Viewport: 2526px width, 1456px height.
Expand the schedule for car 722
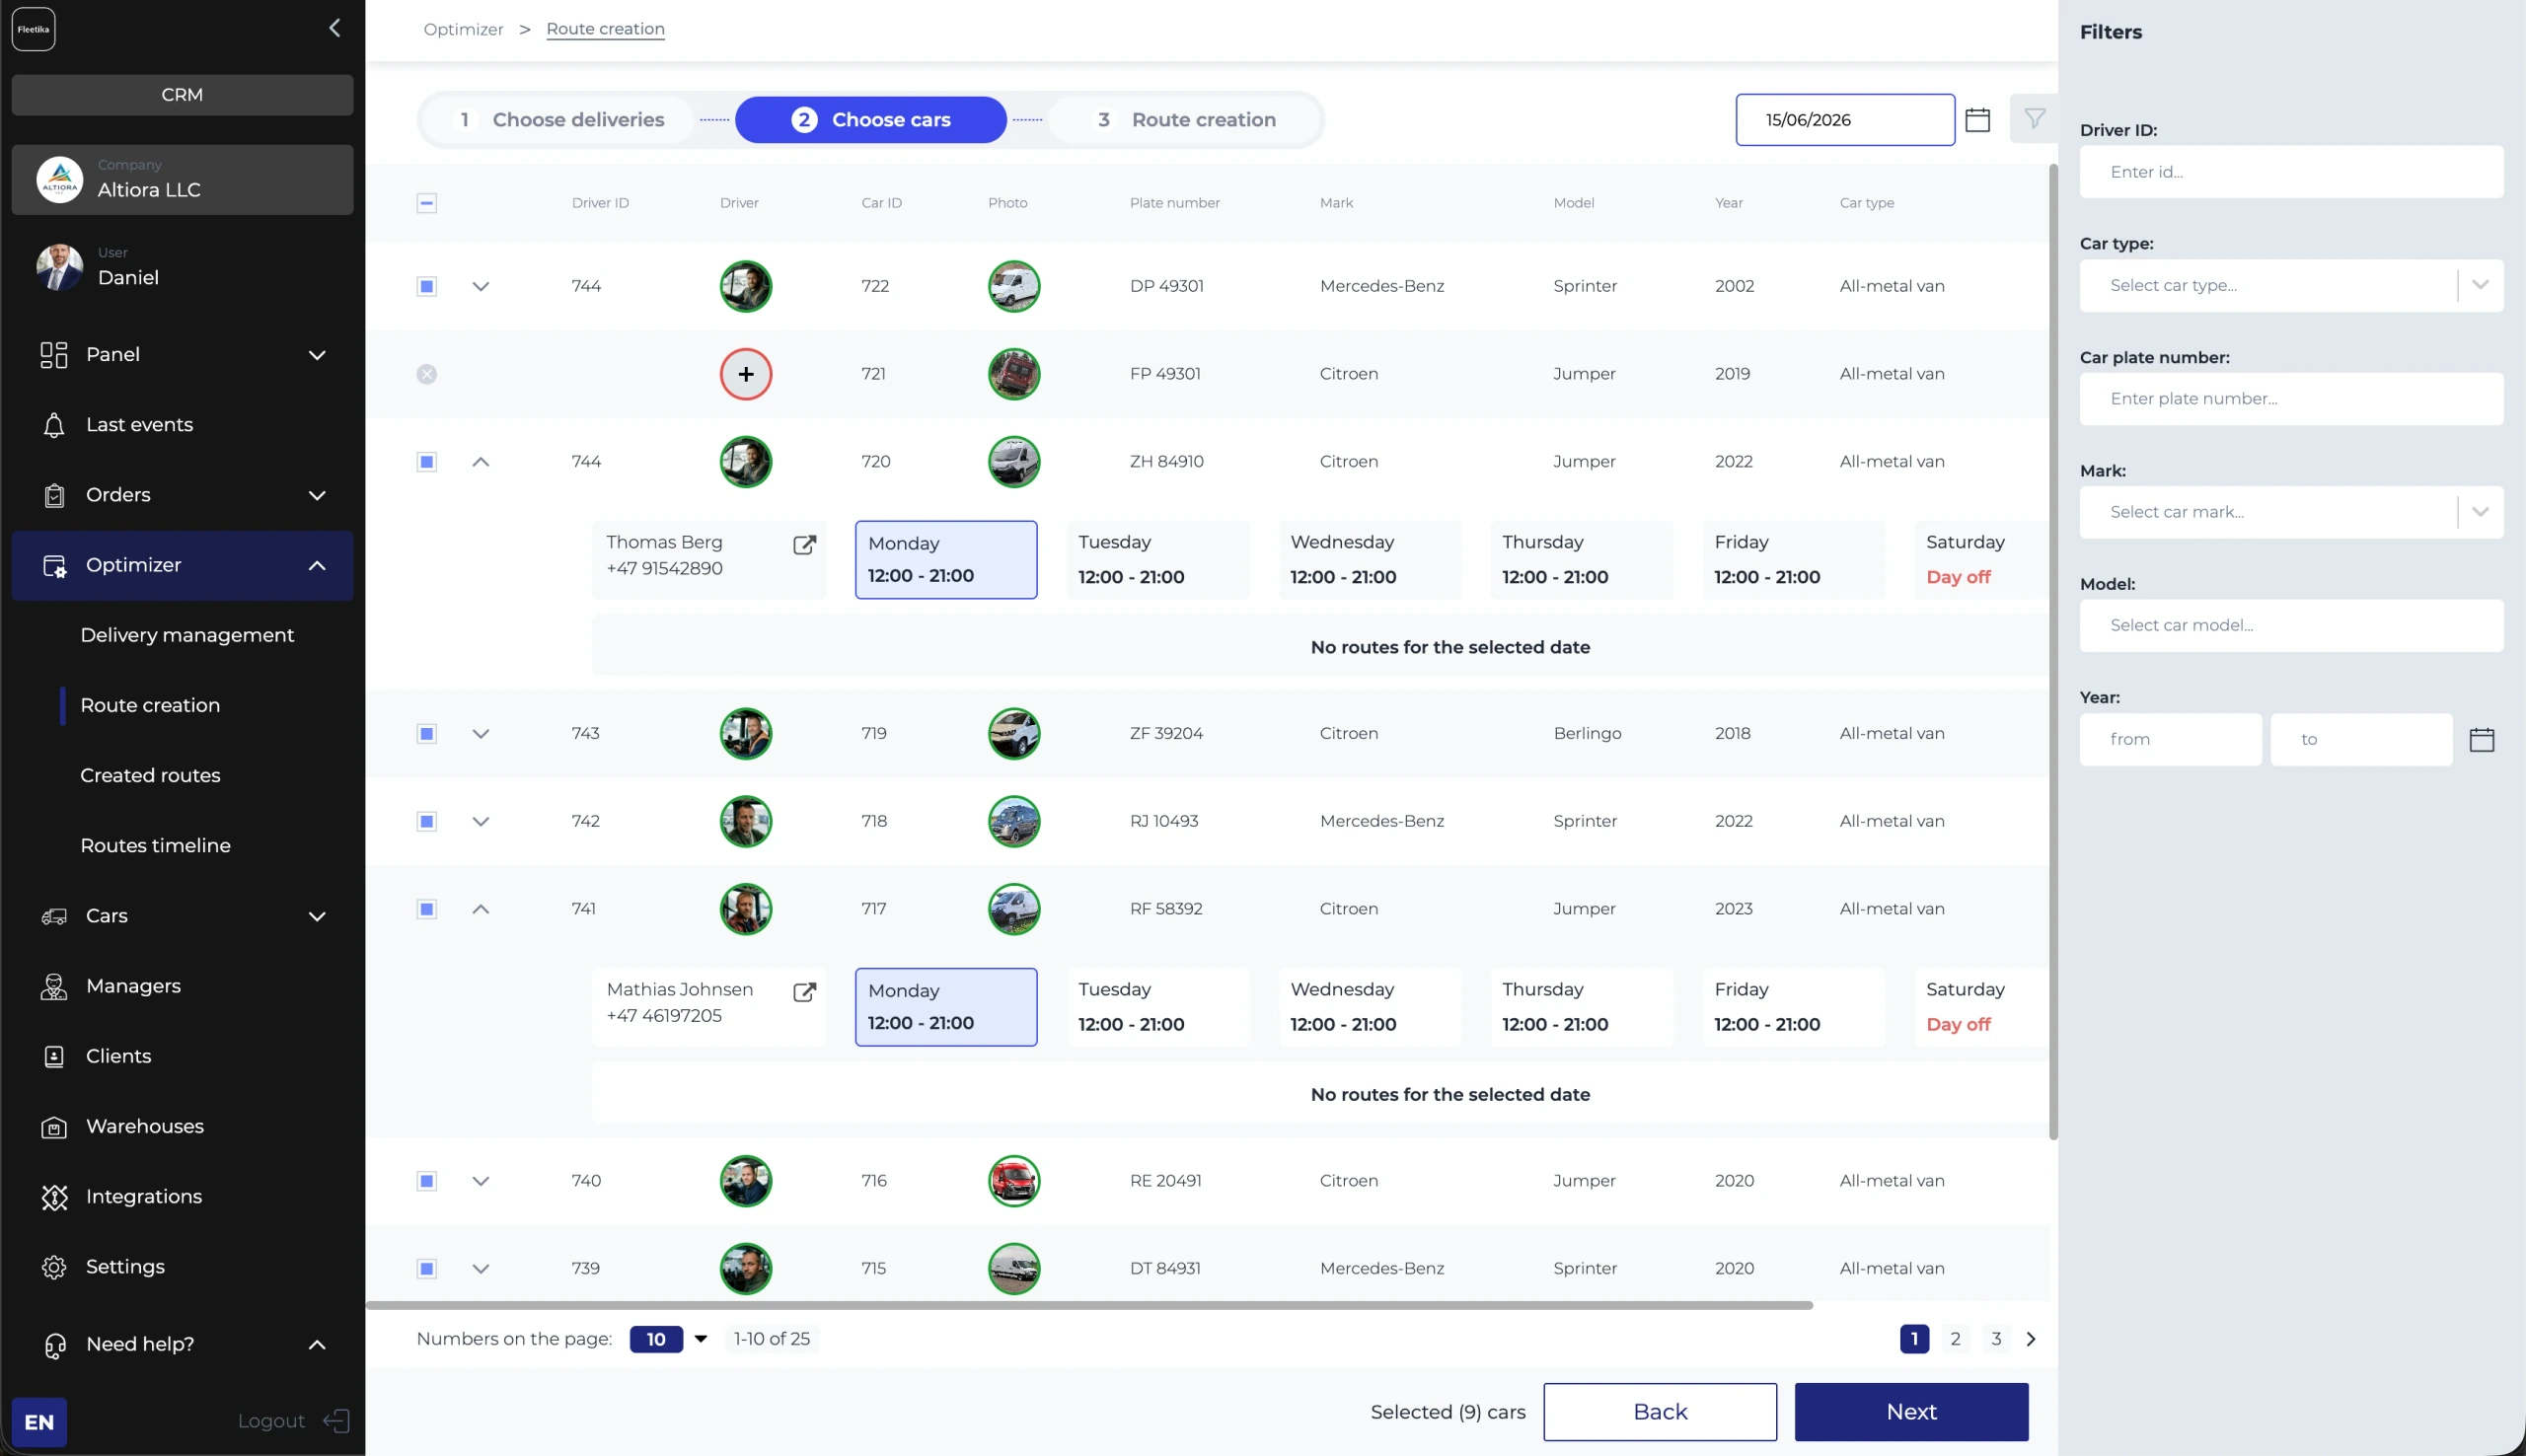coord(481,287)
